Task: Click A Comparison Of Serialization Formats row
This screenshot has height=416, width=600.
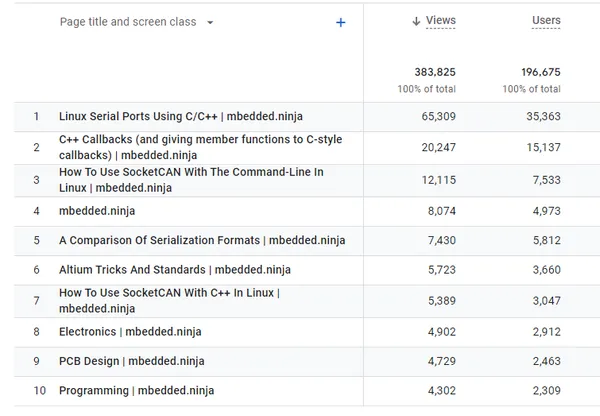Action: pos(202,240)
